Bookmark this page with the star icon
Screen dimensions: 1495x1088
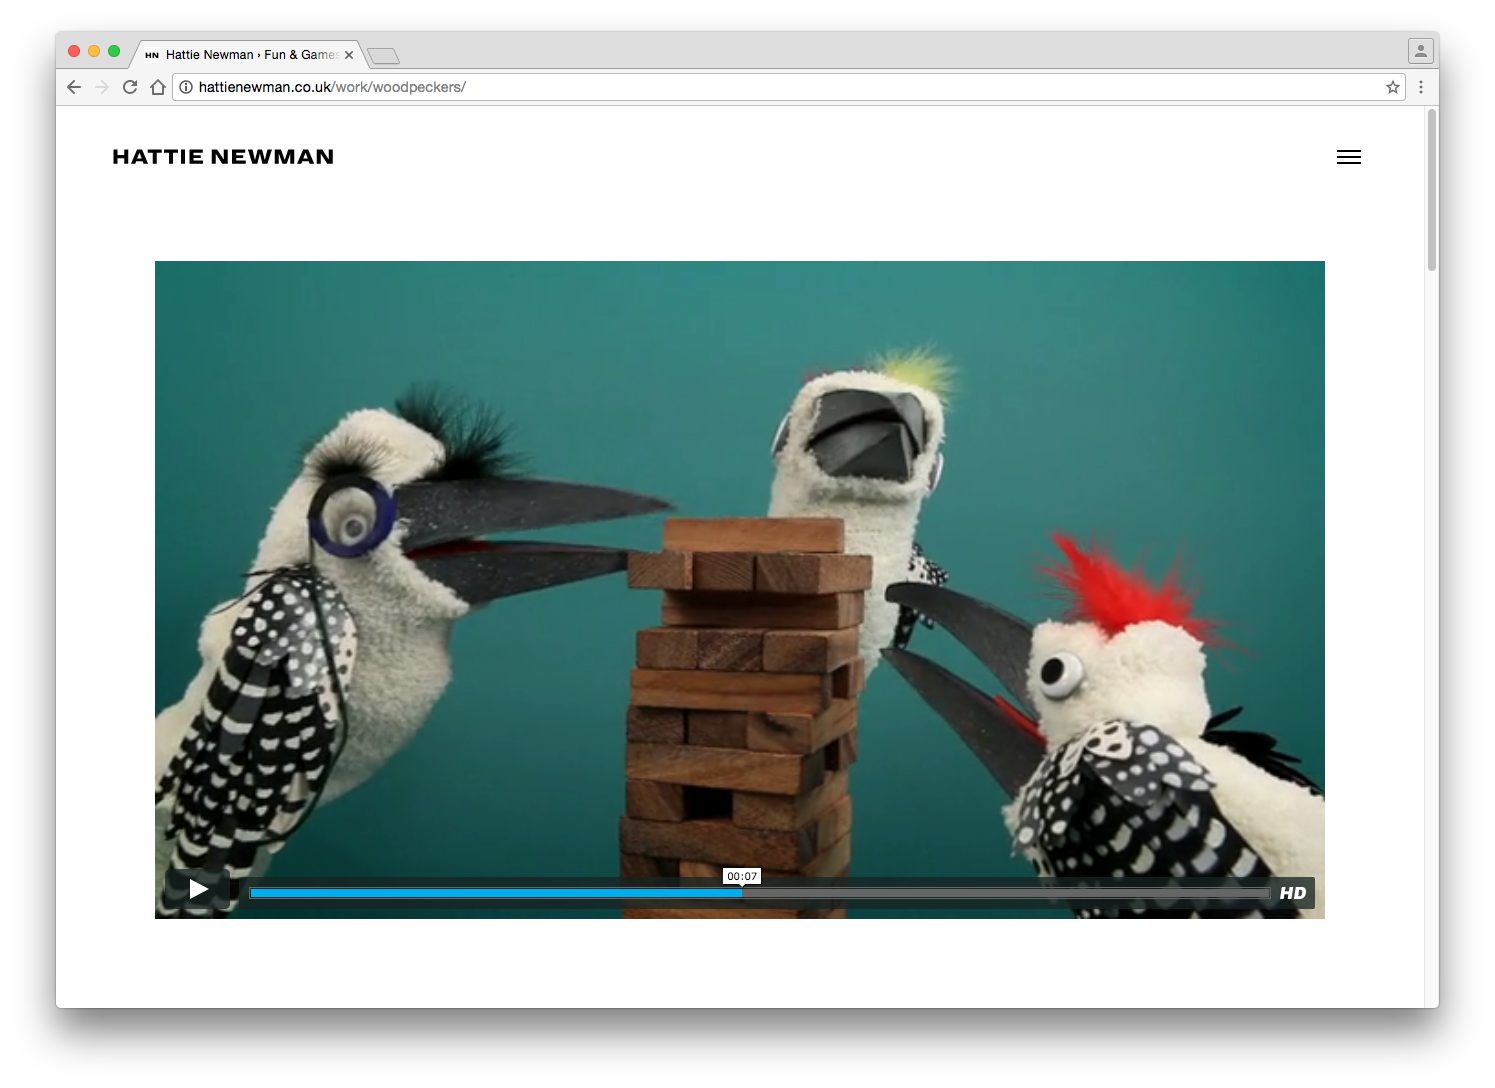click(1392, 87)
